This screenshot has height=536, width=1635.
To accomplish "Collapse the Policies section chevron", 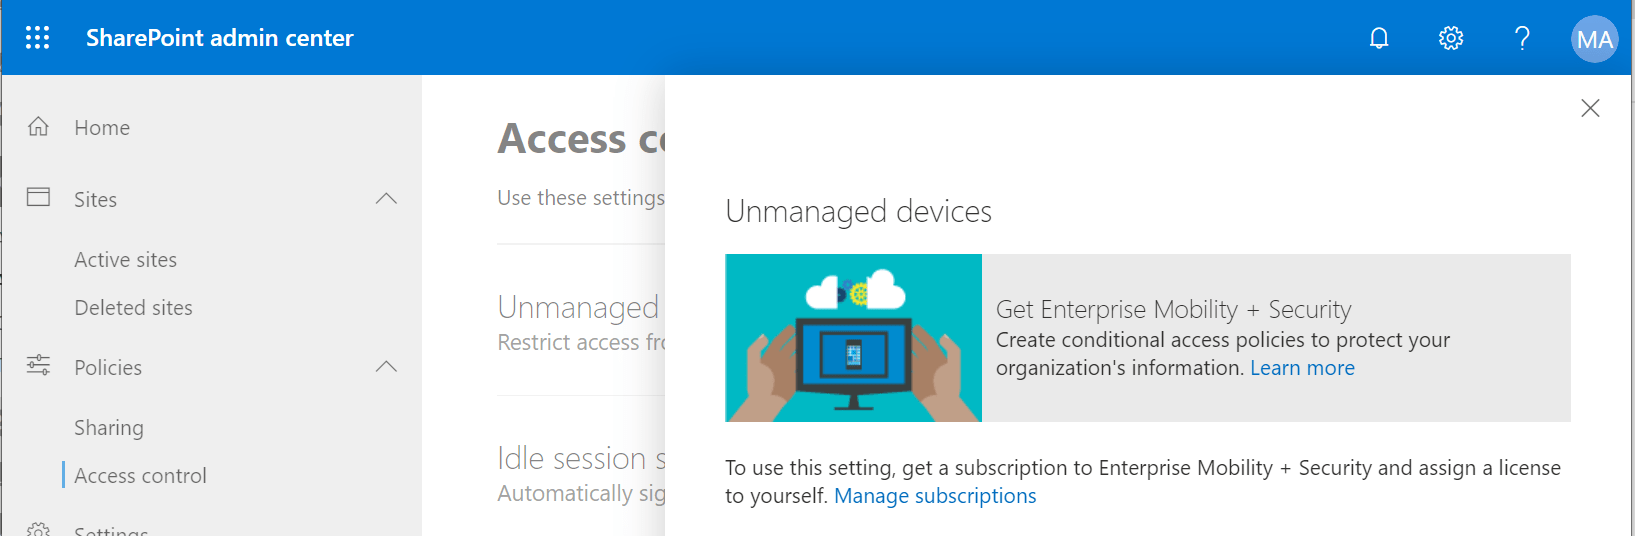I will click(x=386, y=367).
